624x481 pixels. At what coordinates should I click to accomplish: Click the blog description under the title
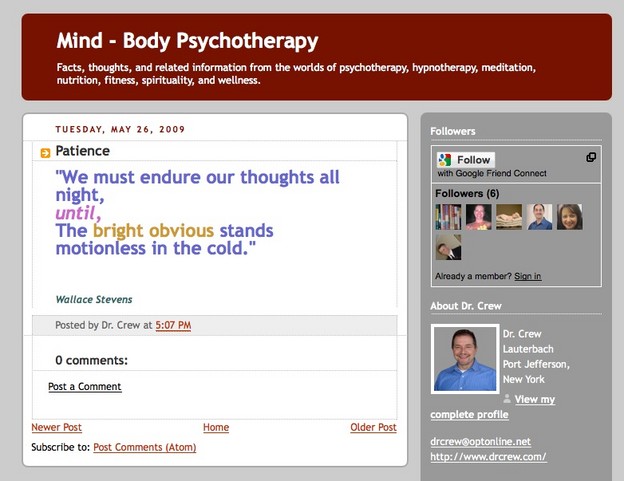pyautogui.click(x=296, y=74)
